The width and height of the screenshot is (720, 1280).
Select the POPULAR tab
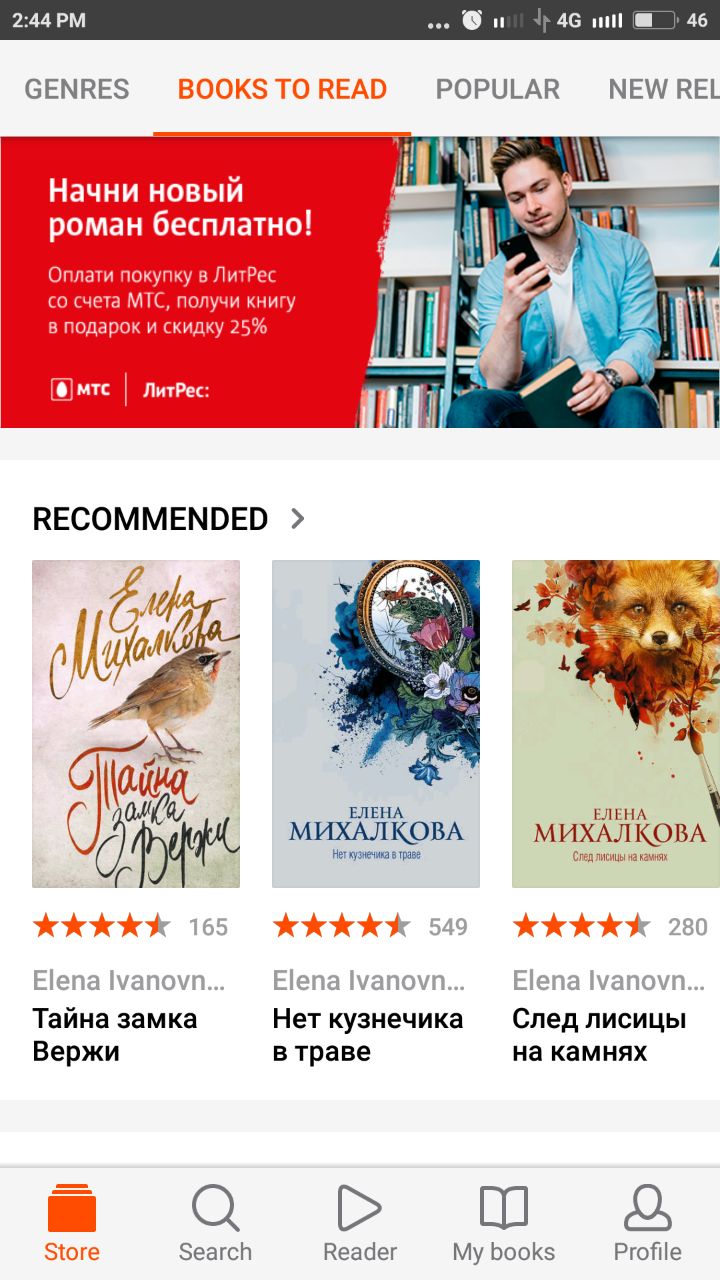tap(497, 89)
